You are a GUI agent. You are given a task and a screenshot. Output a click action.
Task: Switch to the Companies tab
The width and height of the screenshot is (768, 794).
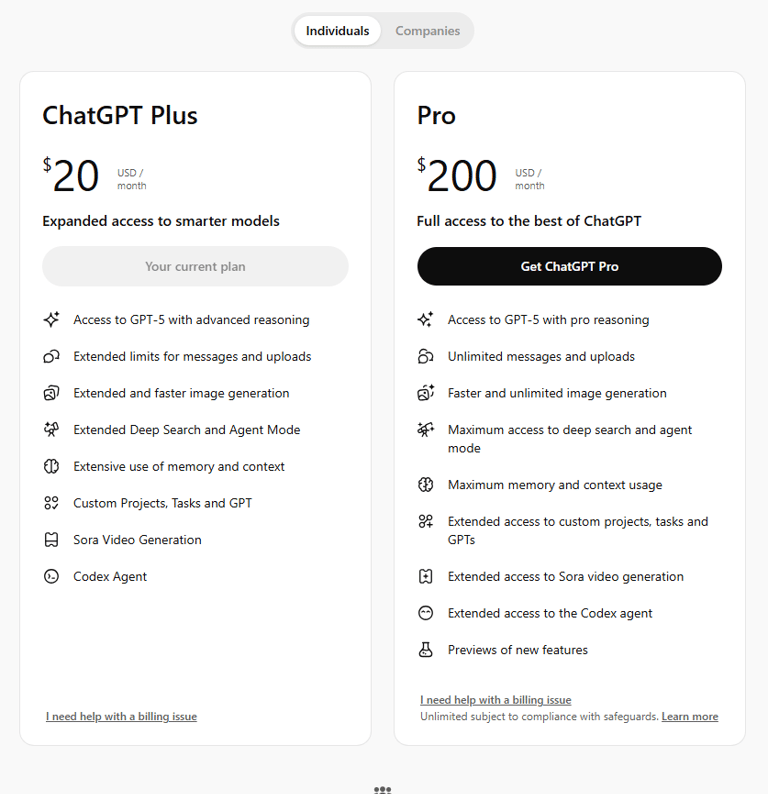427,31
